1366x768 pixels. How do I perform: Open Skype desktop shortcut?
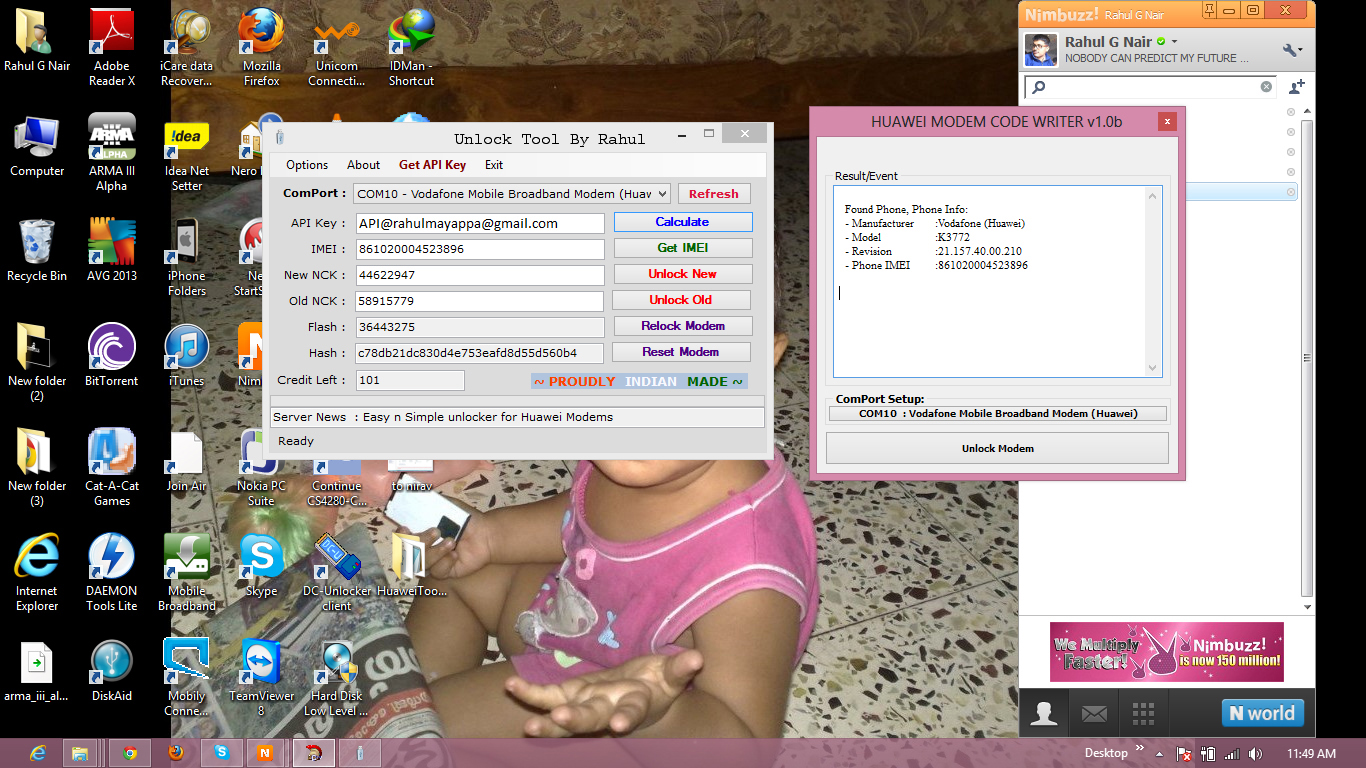click(261, 565)
